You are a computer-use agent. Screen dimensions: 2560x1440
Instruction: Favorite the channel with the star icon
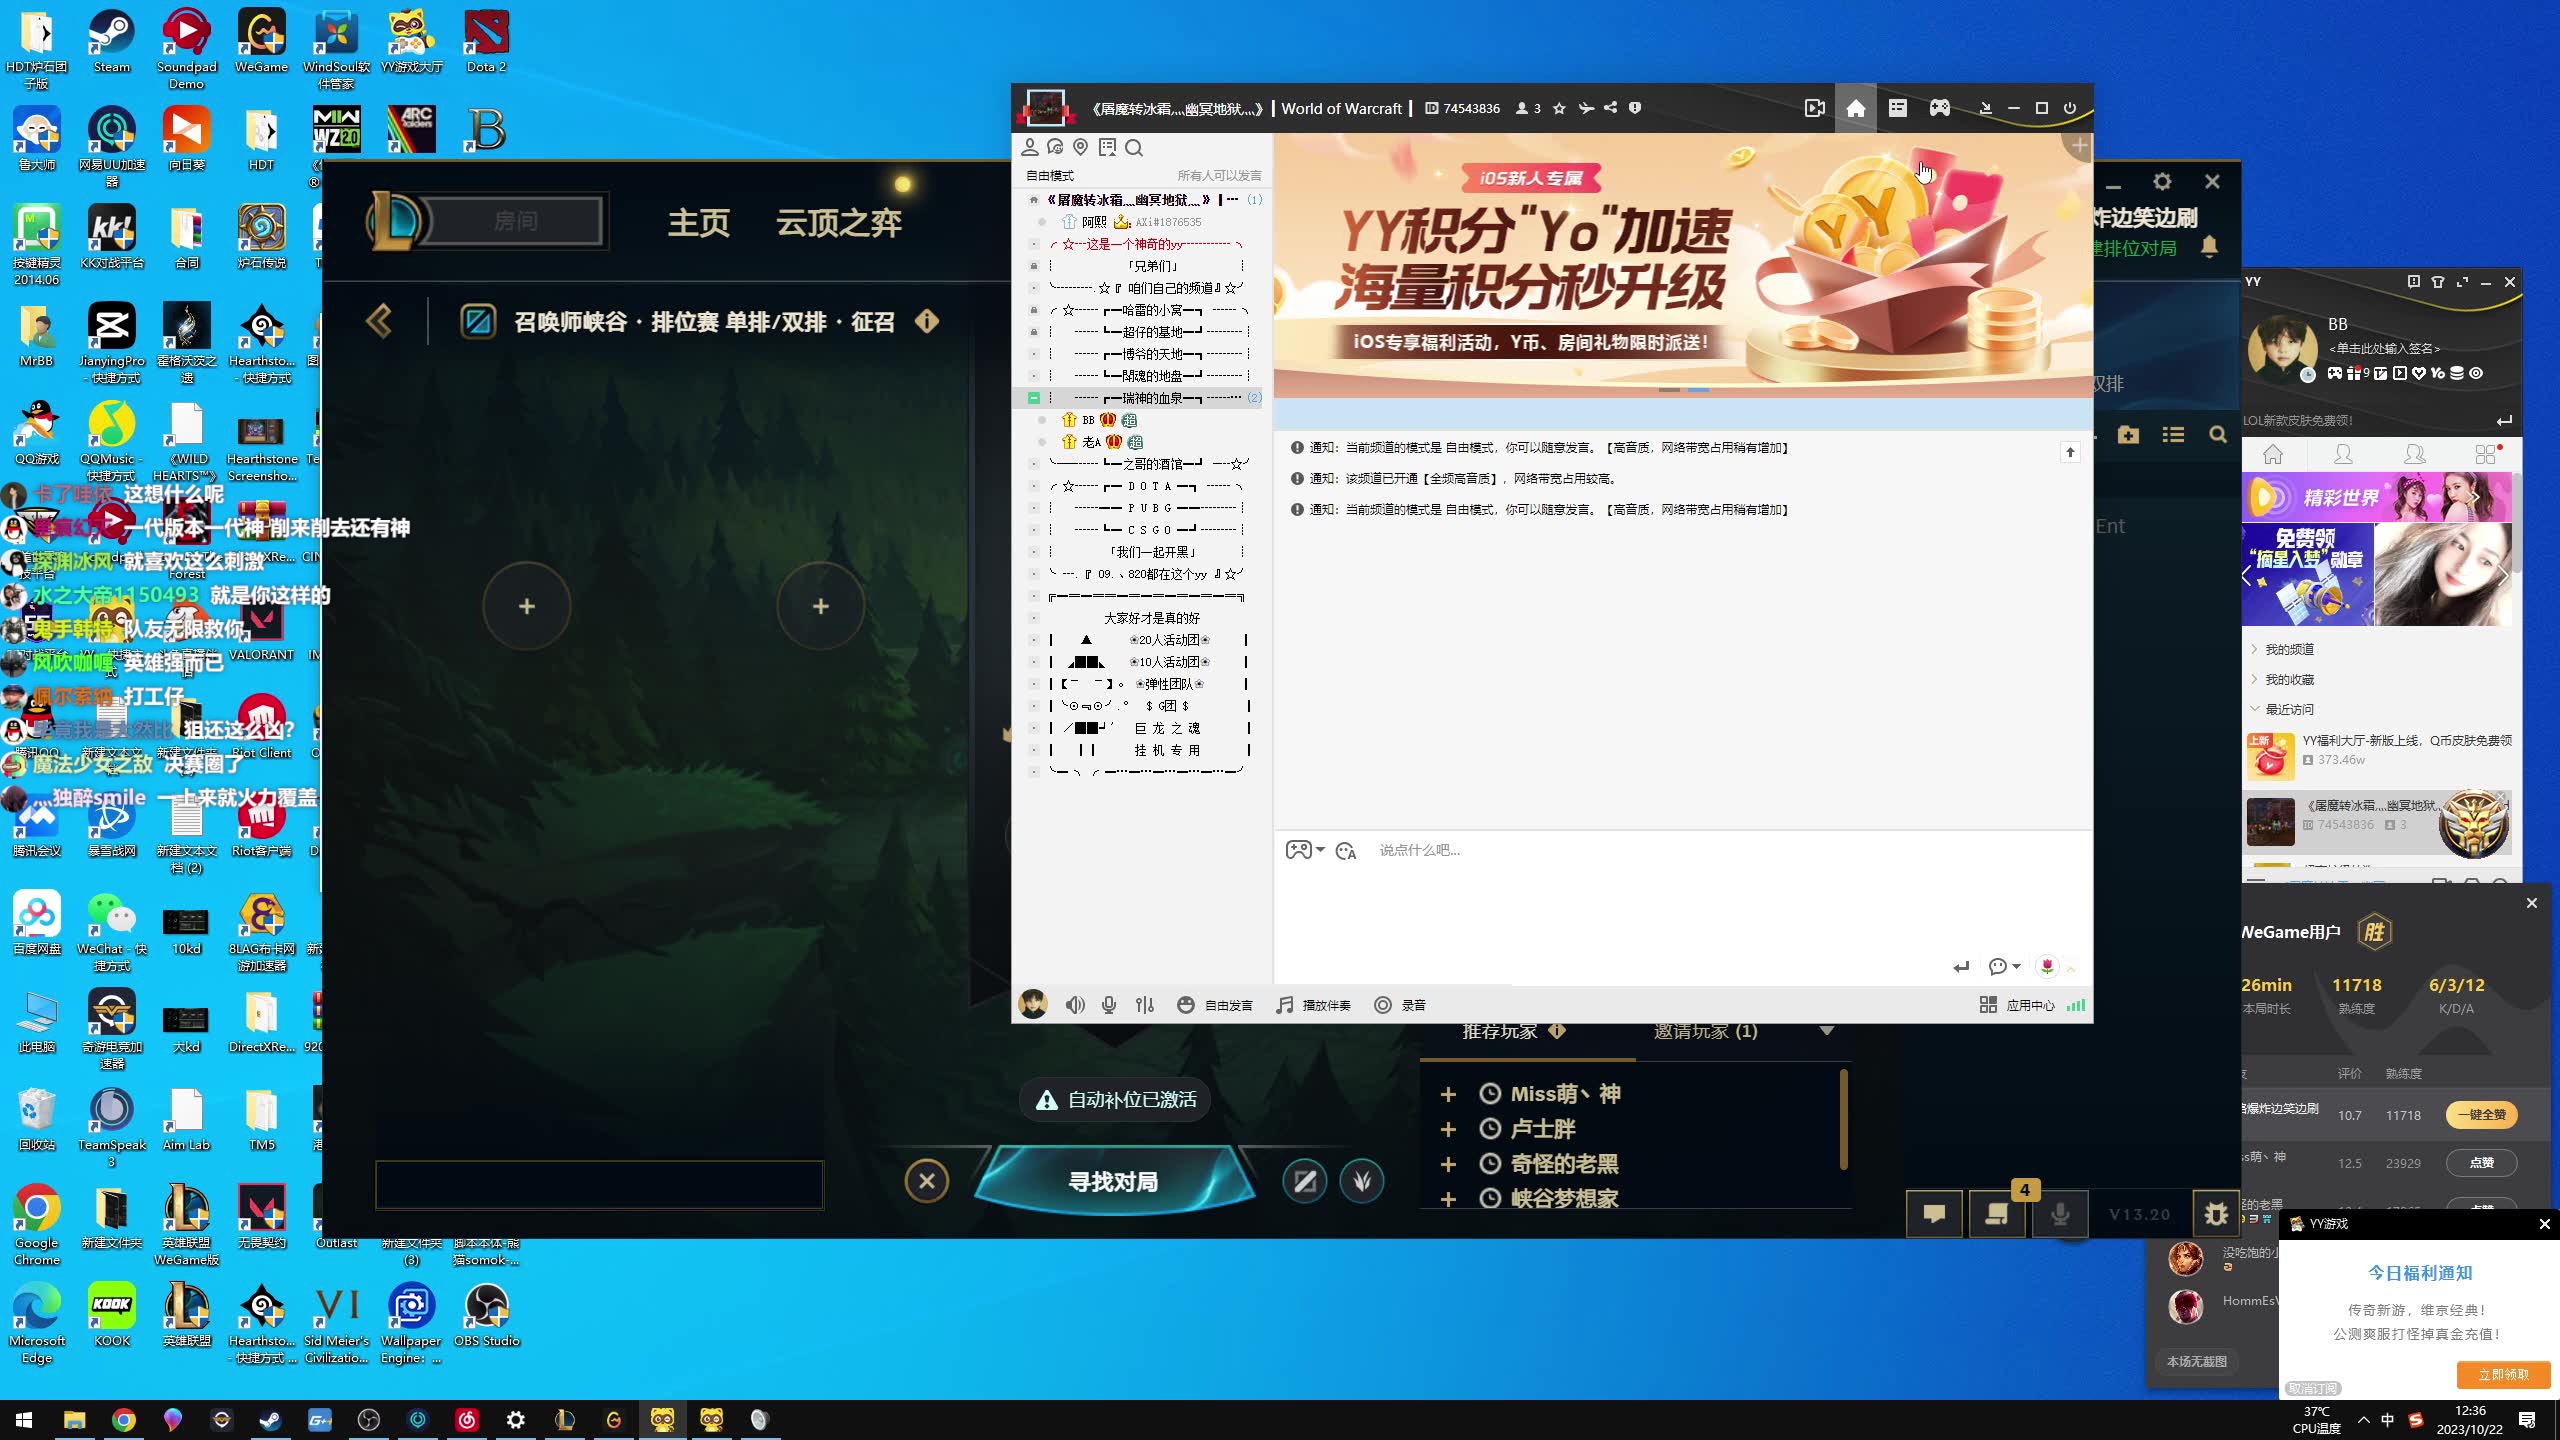coord(1559,108)
